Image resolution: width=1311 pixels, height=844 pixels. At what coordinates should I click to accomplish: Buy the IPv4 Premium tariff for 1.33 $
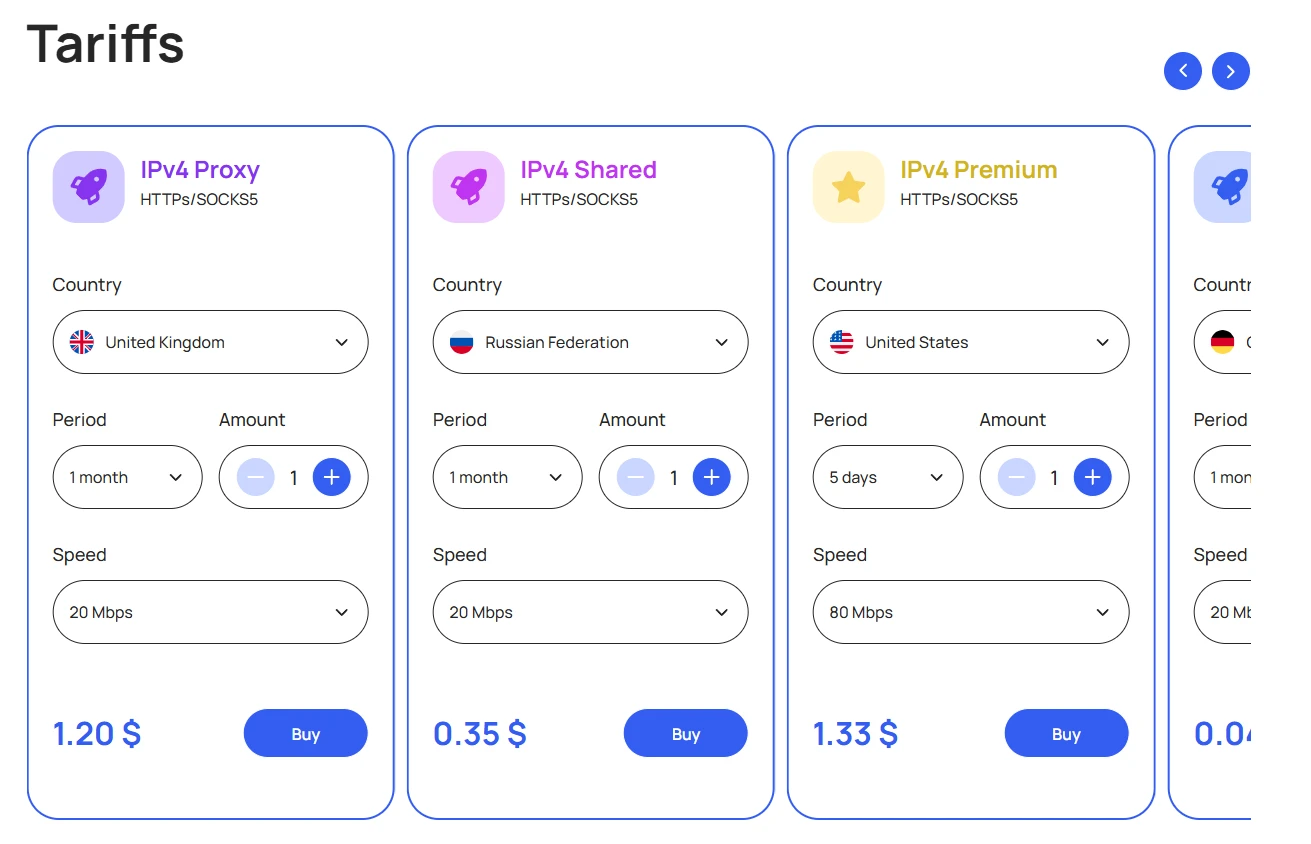pos(1066,733)
